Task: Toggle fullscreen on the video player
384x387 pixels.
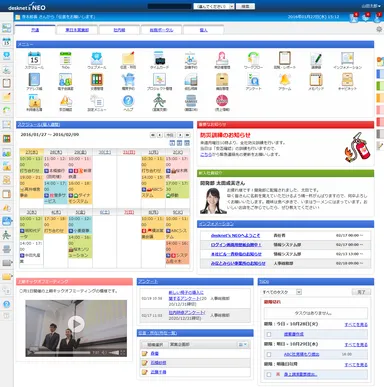Action: click(123, 352)
